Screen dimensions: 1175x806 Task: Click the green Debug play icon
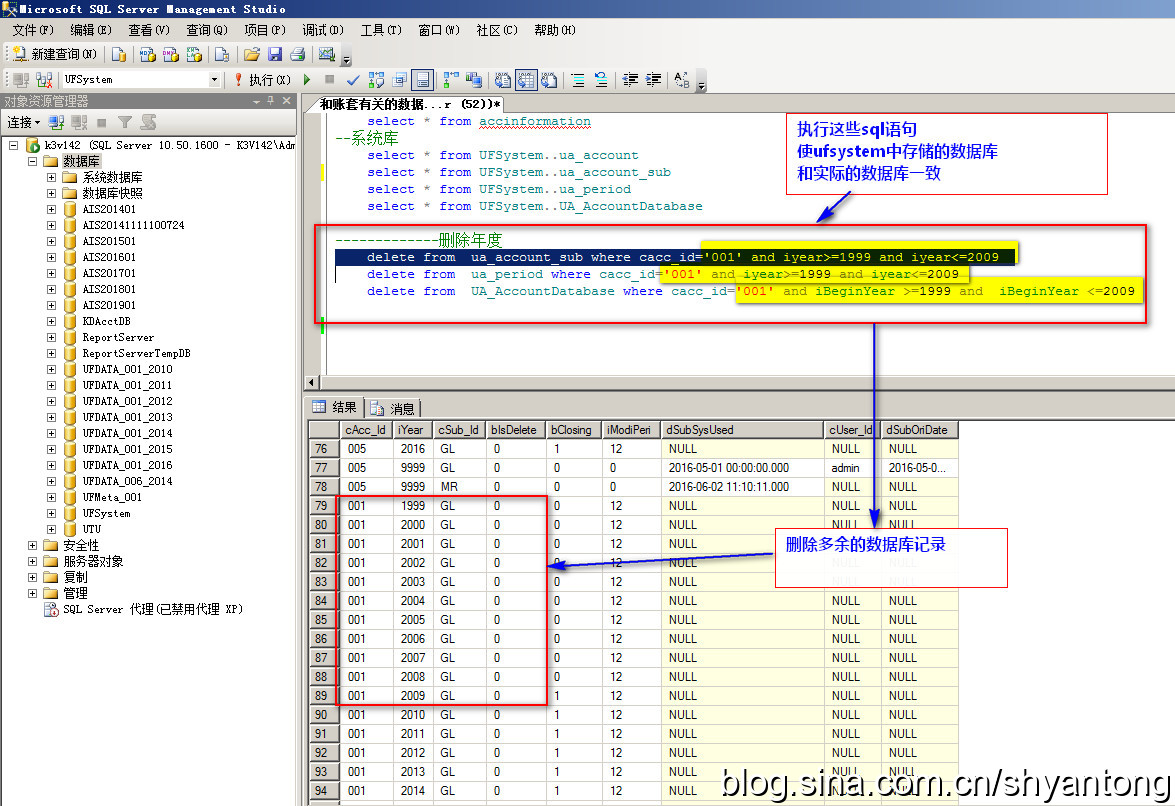[306, 79]
